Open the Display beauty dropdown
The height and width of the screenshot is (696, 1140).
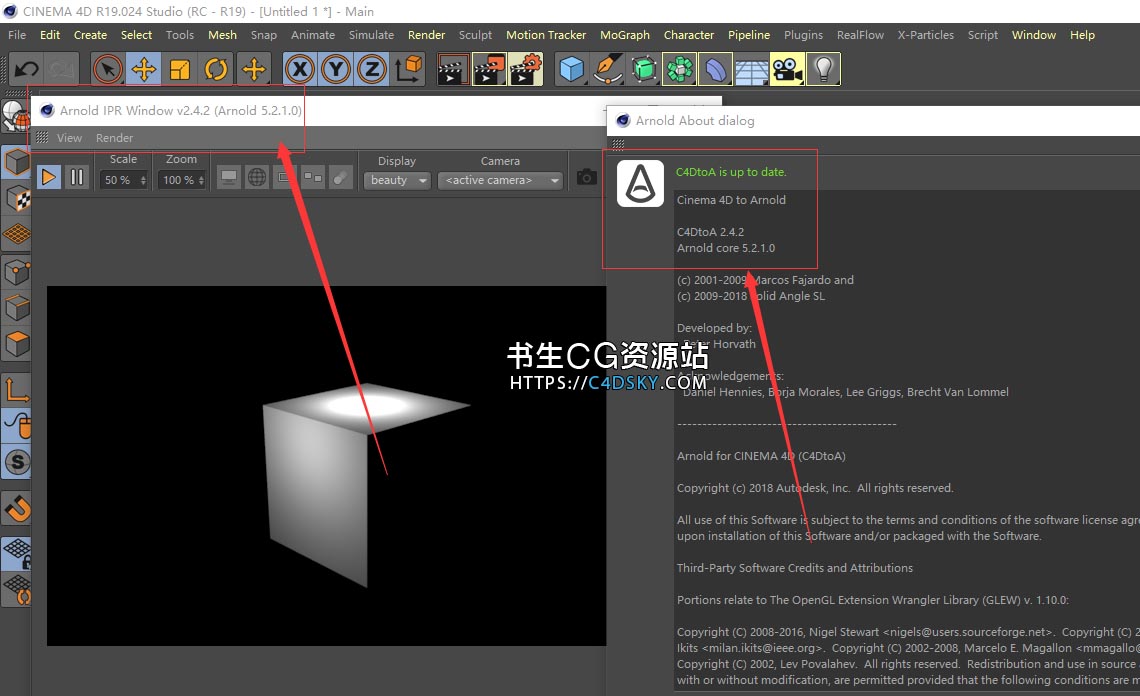[397, 180]
